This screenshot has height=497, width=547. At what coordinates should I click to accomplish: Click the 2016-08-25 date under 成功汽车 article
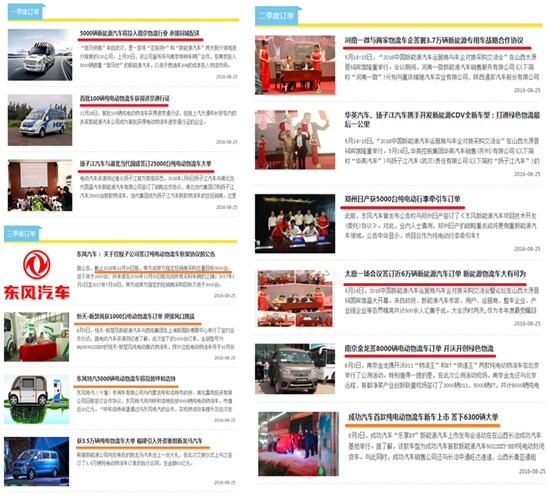coord(532,471)
